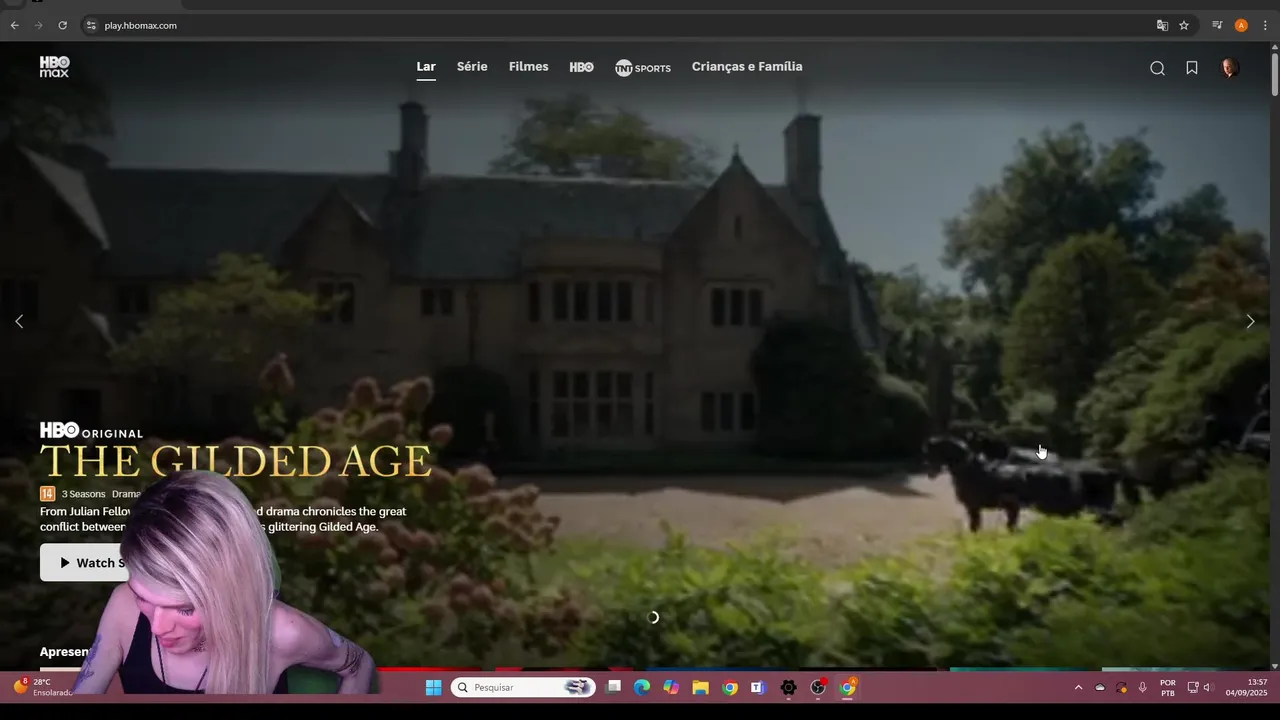Open File Explorer from taskbar
The height and width of the screenshot is (720, 1280).
click(x=700, y=687)
